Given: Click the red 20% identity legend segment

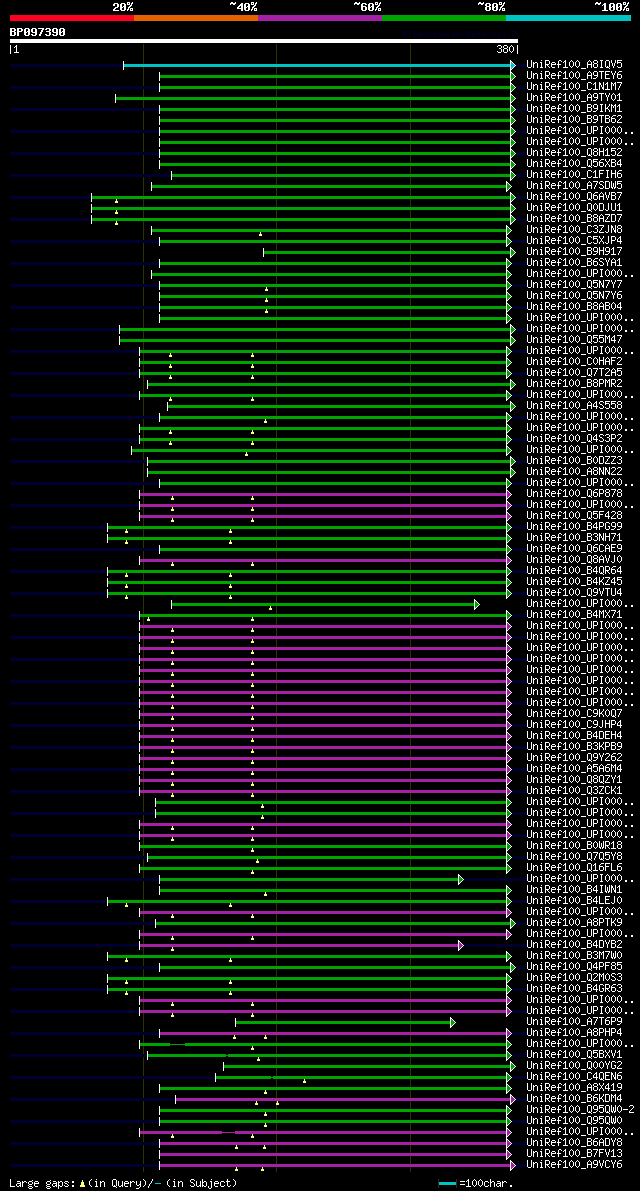Looking at the screenshot, I should 72,17.
